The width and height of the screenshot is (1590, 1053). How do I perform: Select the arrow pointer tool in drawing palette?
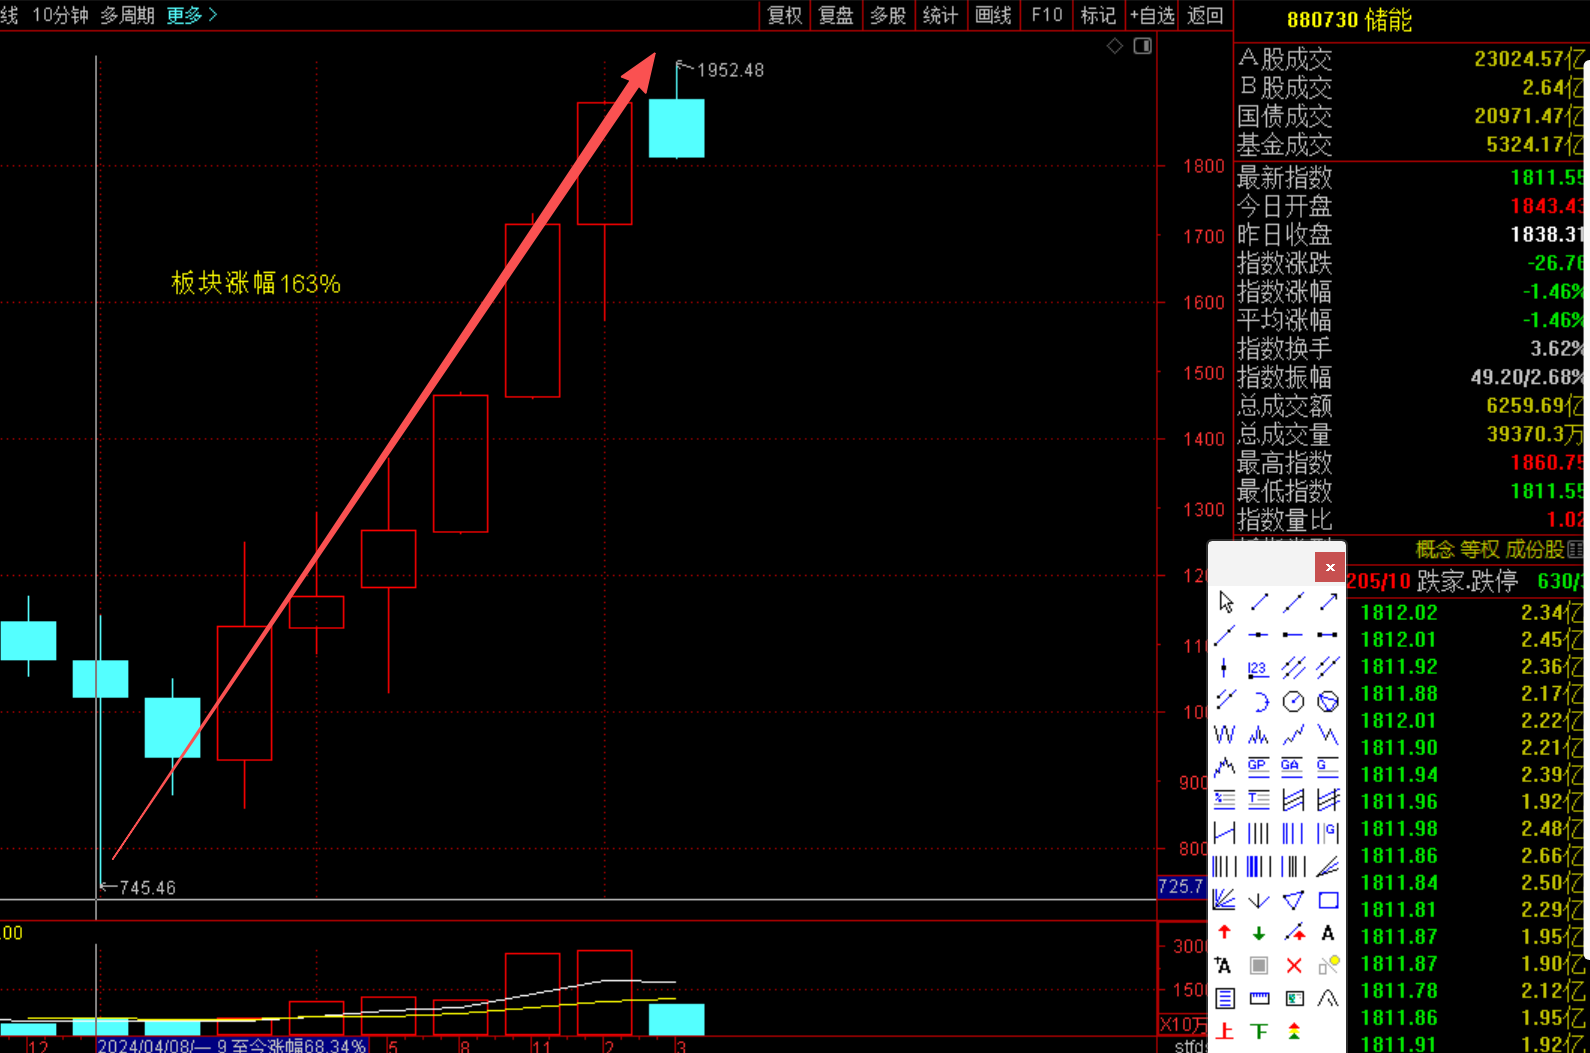coord(1226,602)
